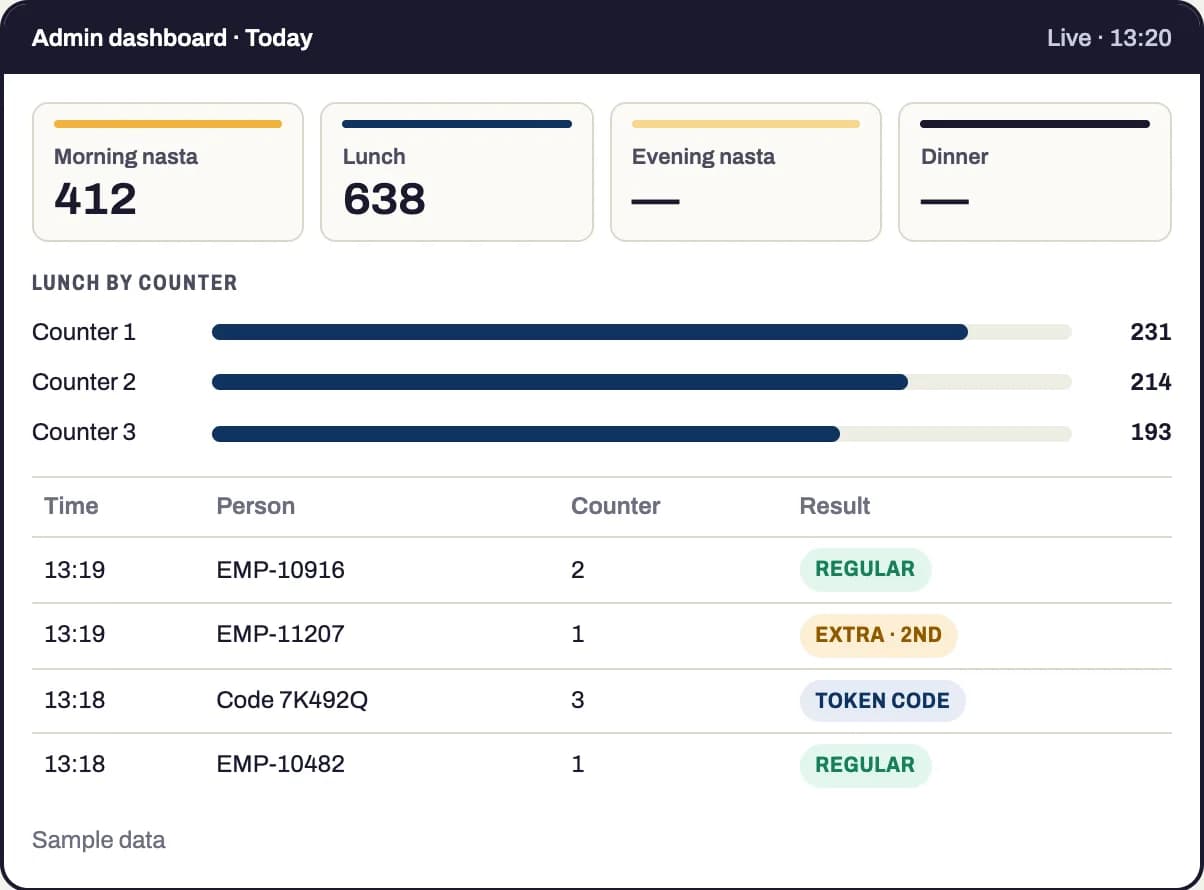Click counter value 2 in EMP-10916 row
1204x890 pixels.
pyautogui.click(x=578, y=570)
